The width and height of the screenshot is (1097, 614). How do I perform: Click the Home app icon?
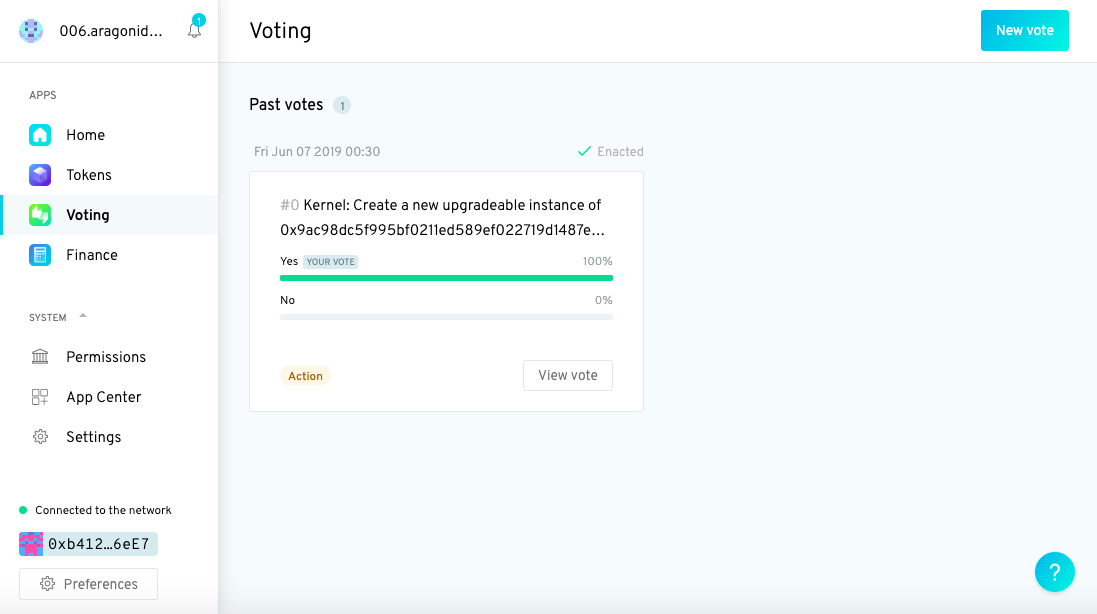click(40, 135)
